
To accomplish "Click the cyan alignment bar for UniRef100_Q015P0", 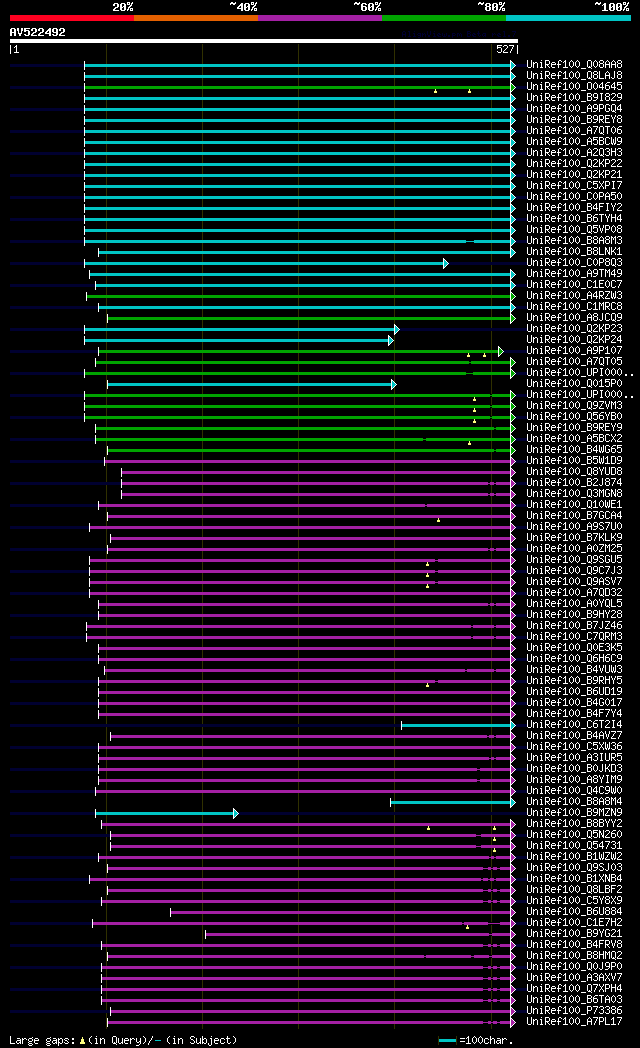I will (252, 384).
